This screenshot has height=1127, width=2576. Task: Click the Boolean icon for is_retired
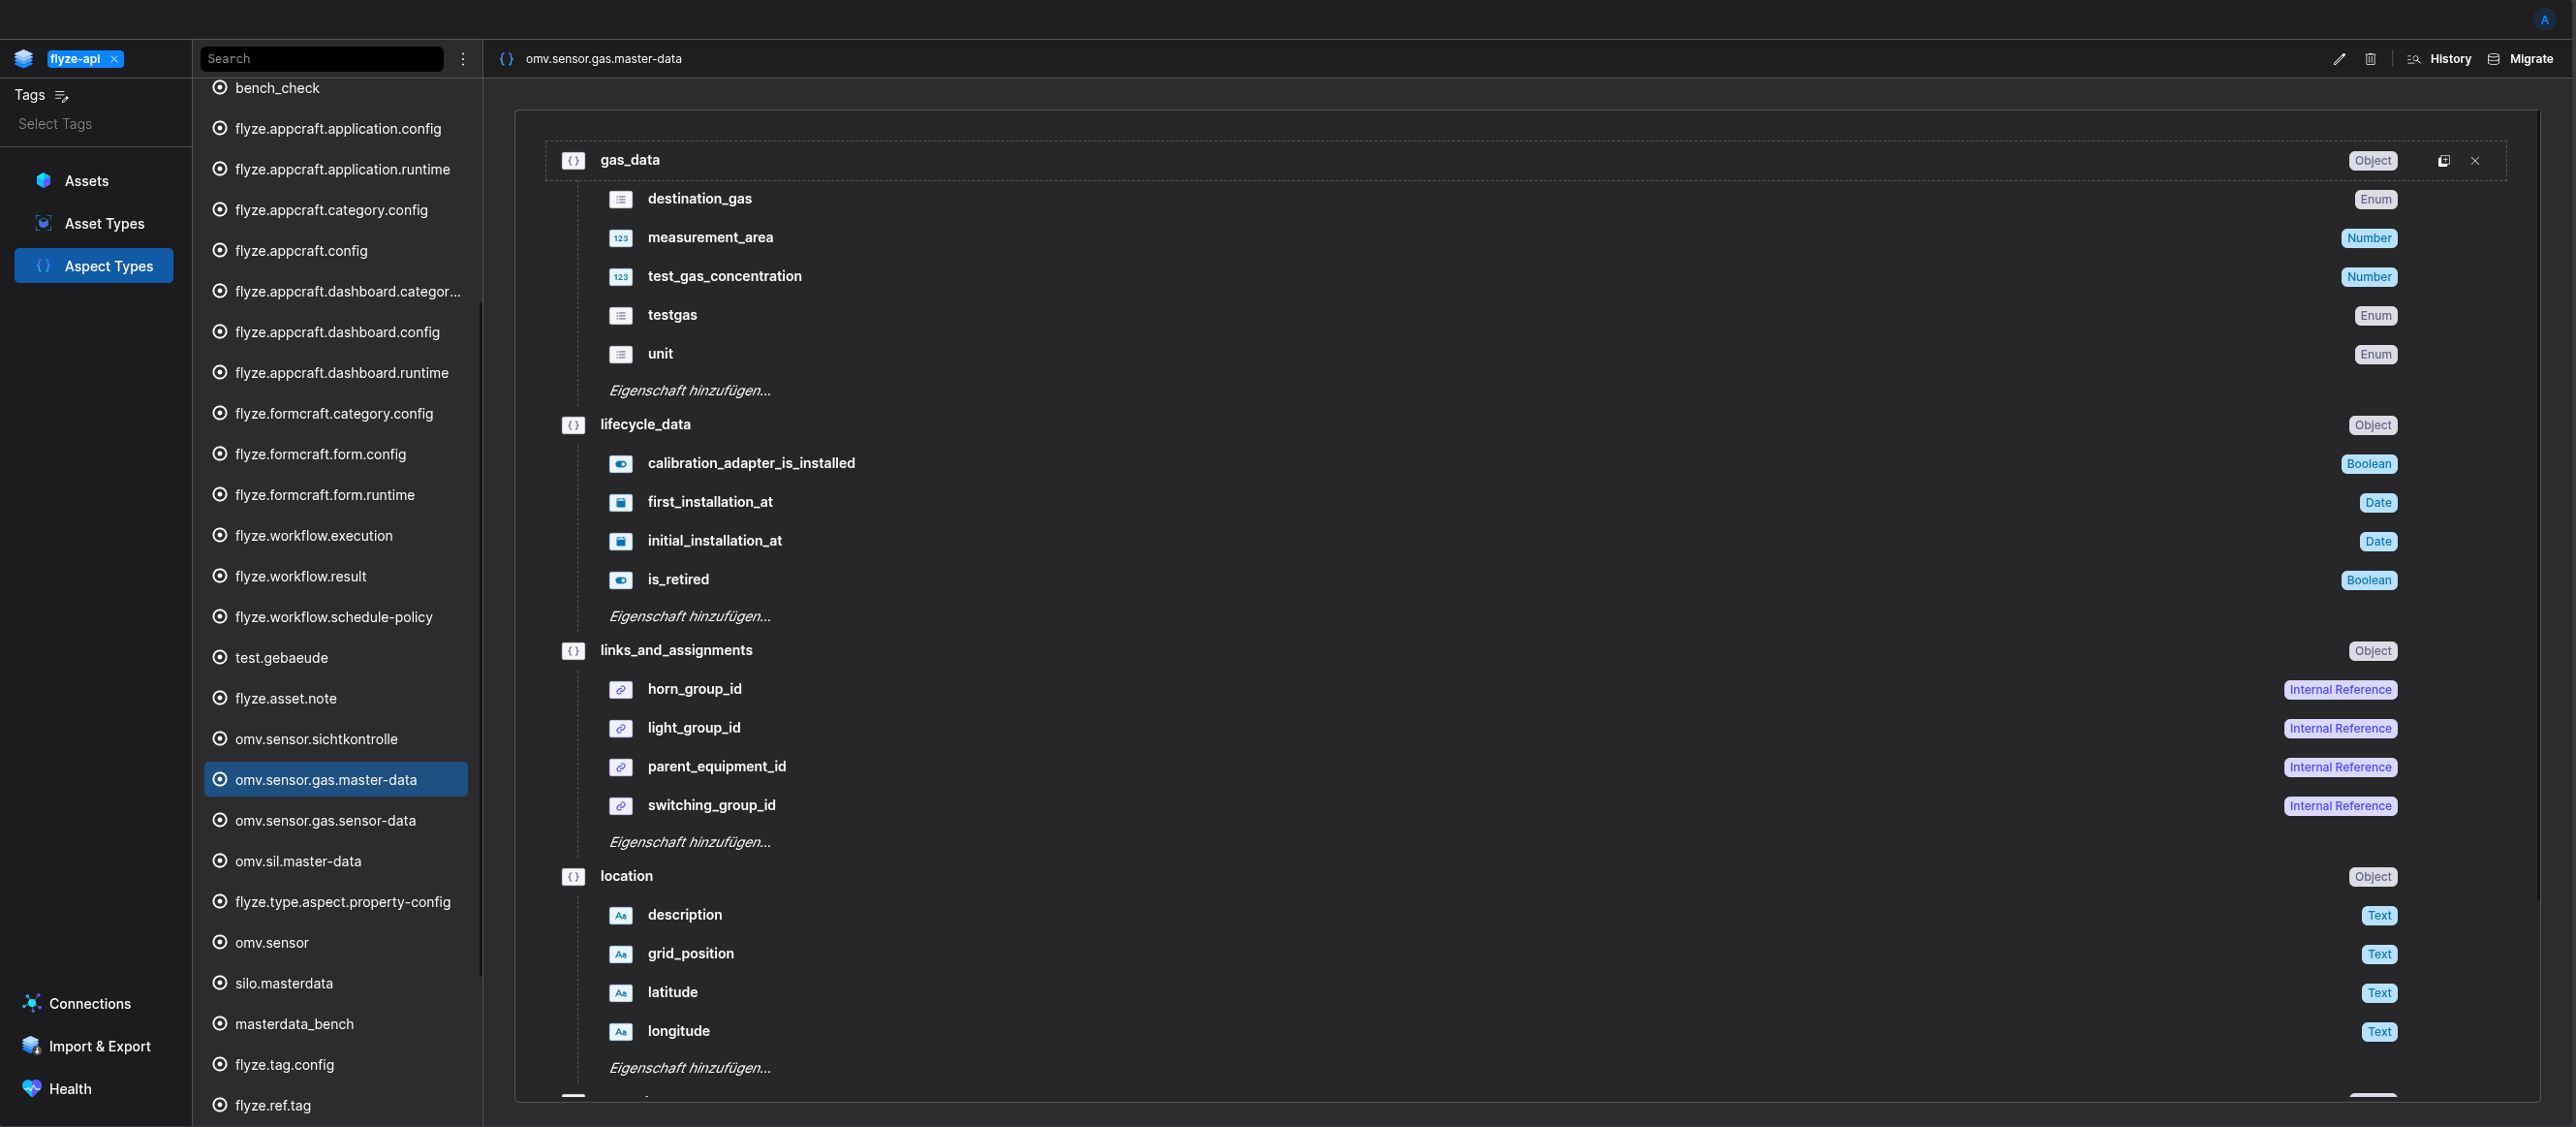621,580
